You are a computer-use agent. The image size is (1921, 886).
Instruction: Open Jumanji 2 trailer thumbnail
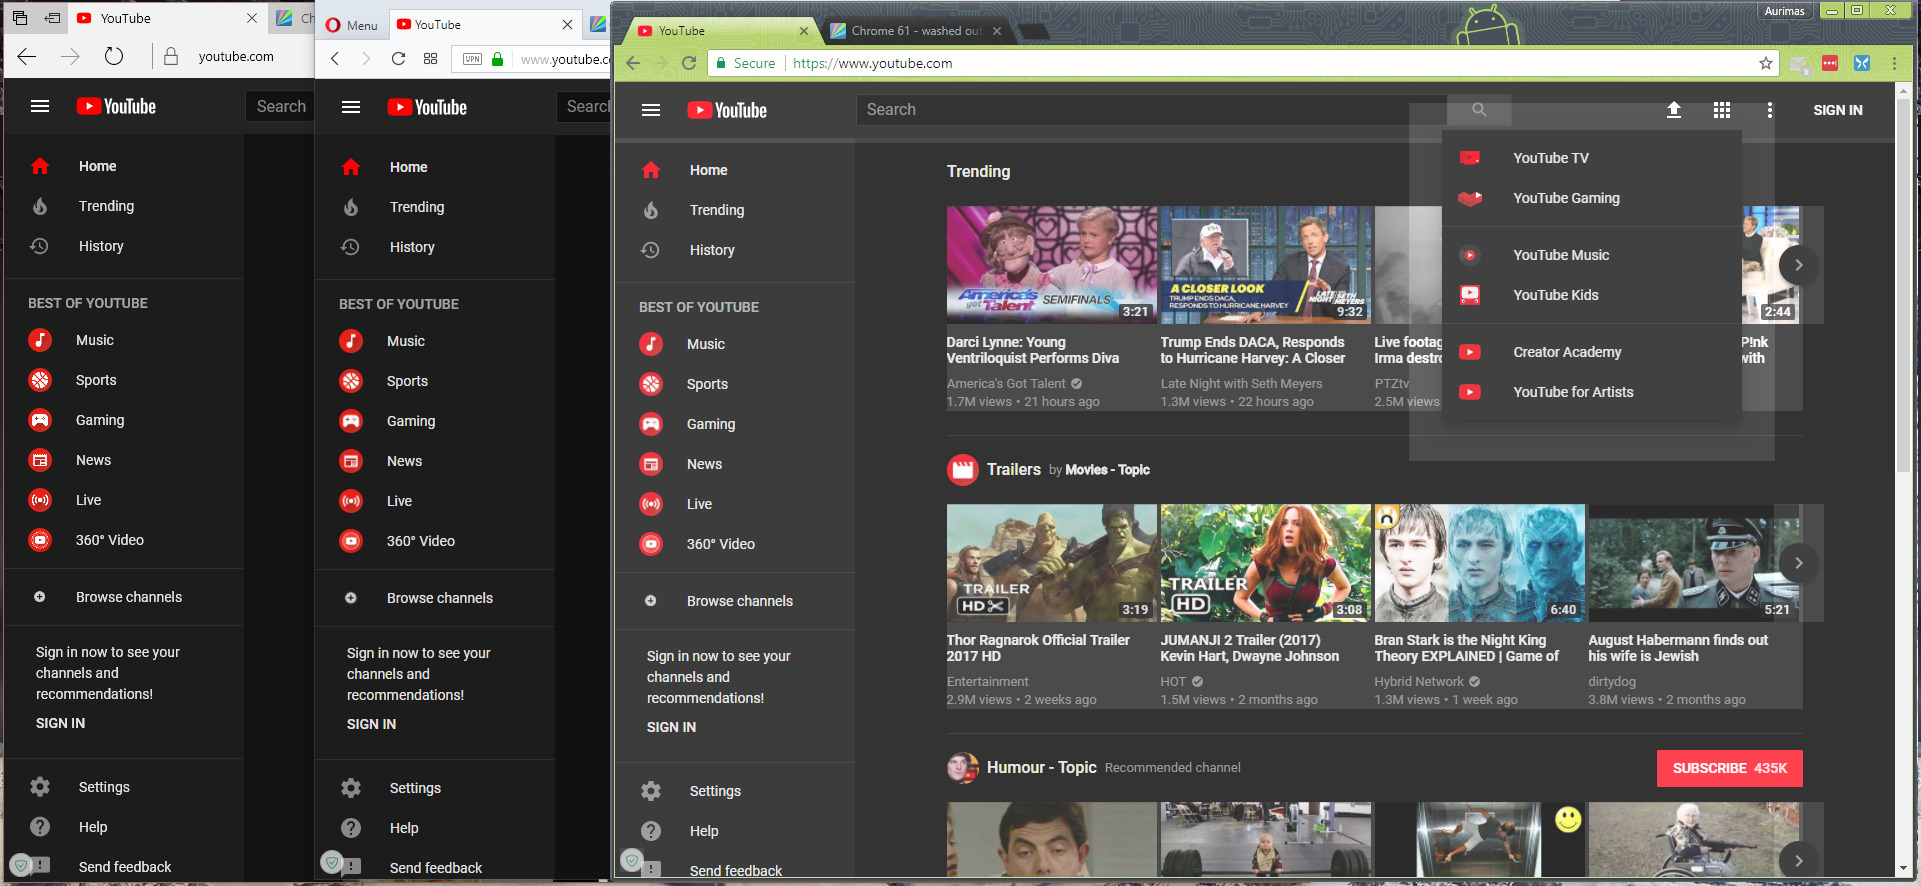click(x=1265, y=563)
